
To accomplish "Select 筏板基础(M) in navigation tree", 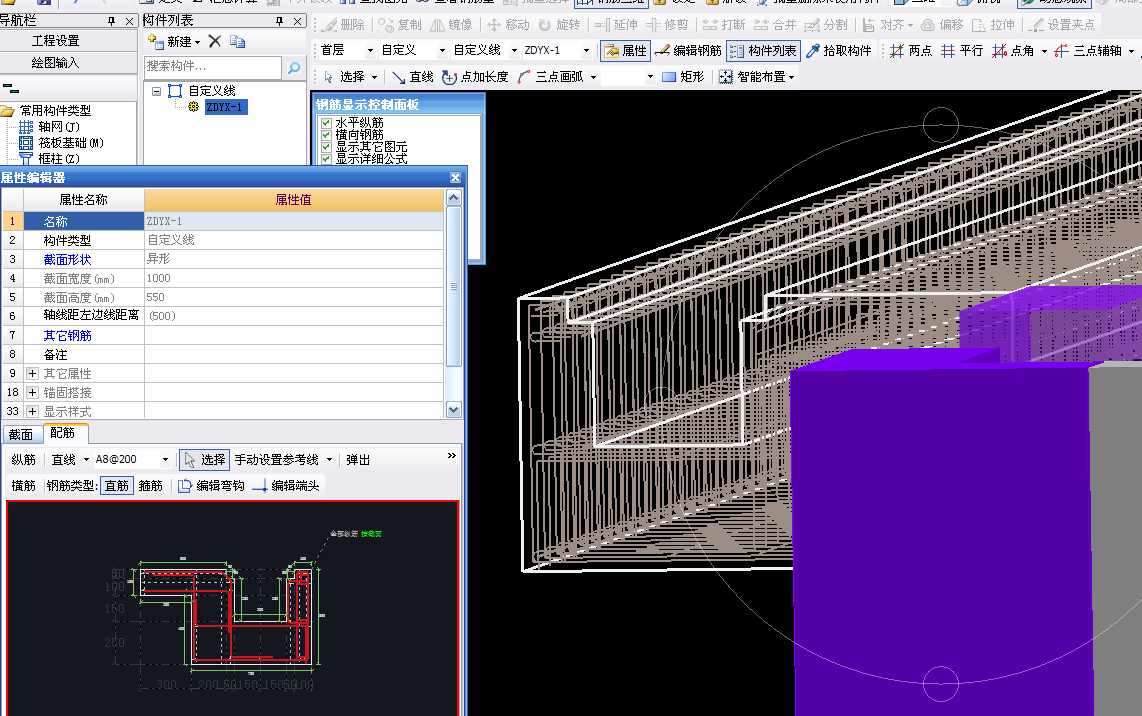I will click(63, 143).
